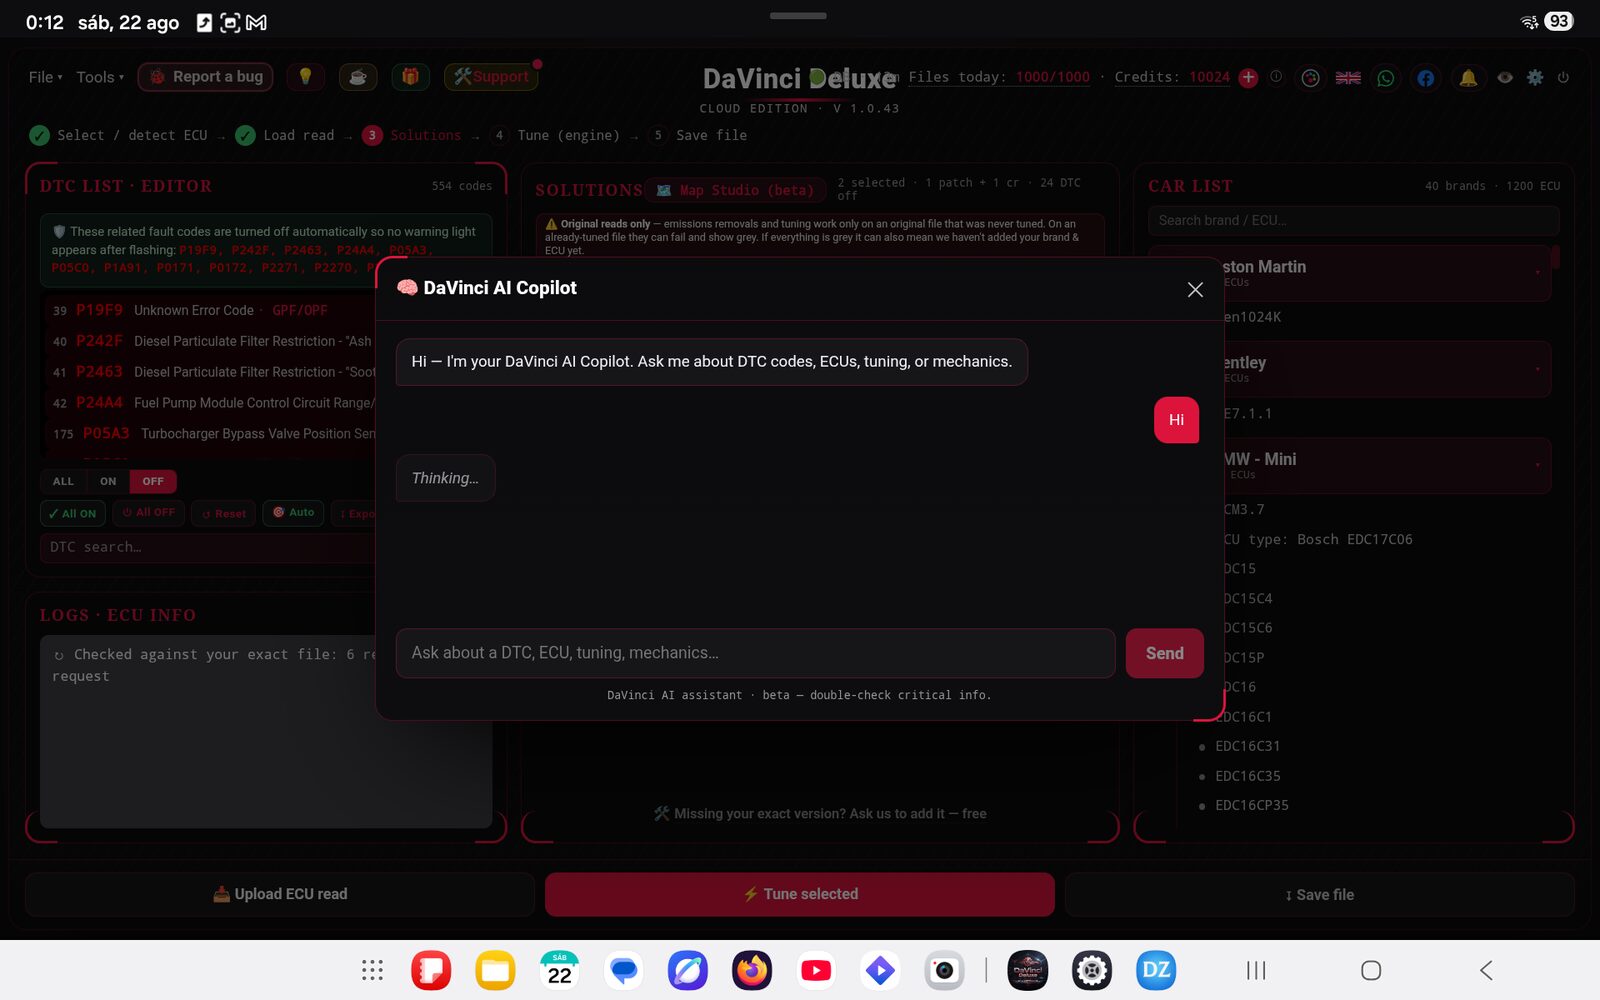Filter DTC list by ALL
The width and height of the screenshot is (1600, 1000).
(63, 481)
